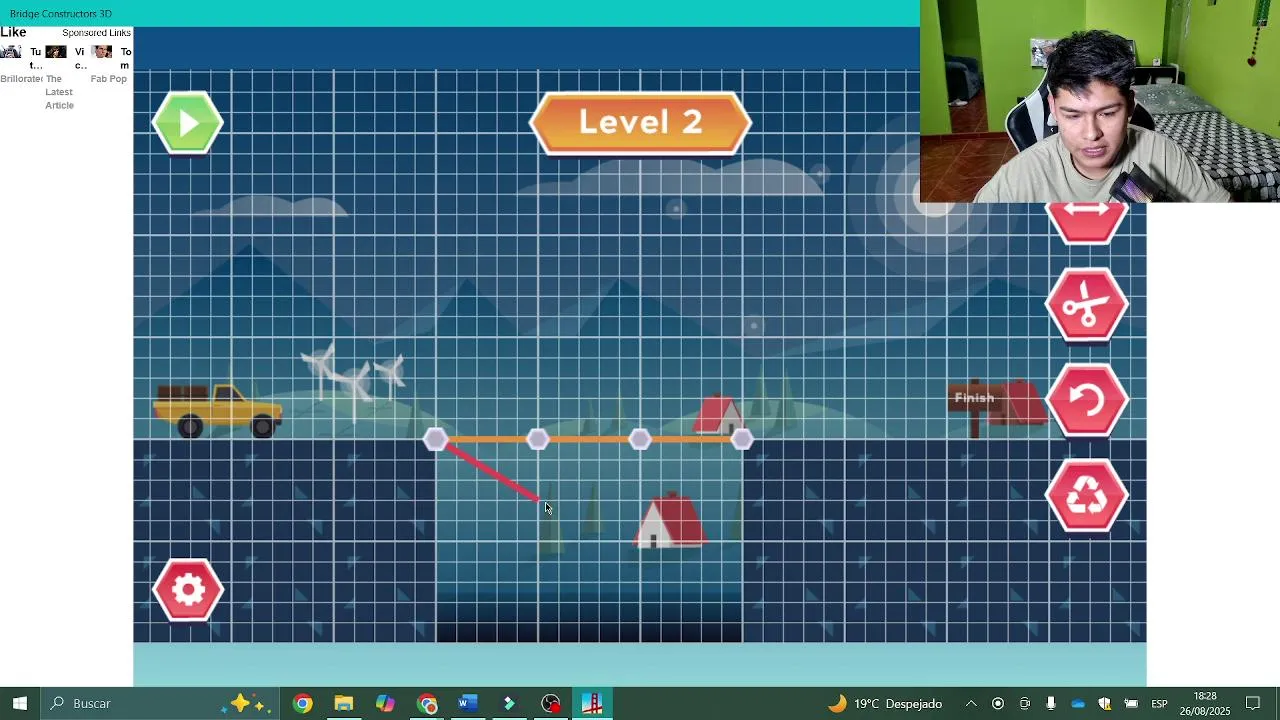This screenshot has height=720, width=1280.
Task: Click the second sponsored ad thumbnail
Action: point(56,52)
